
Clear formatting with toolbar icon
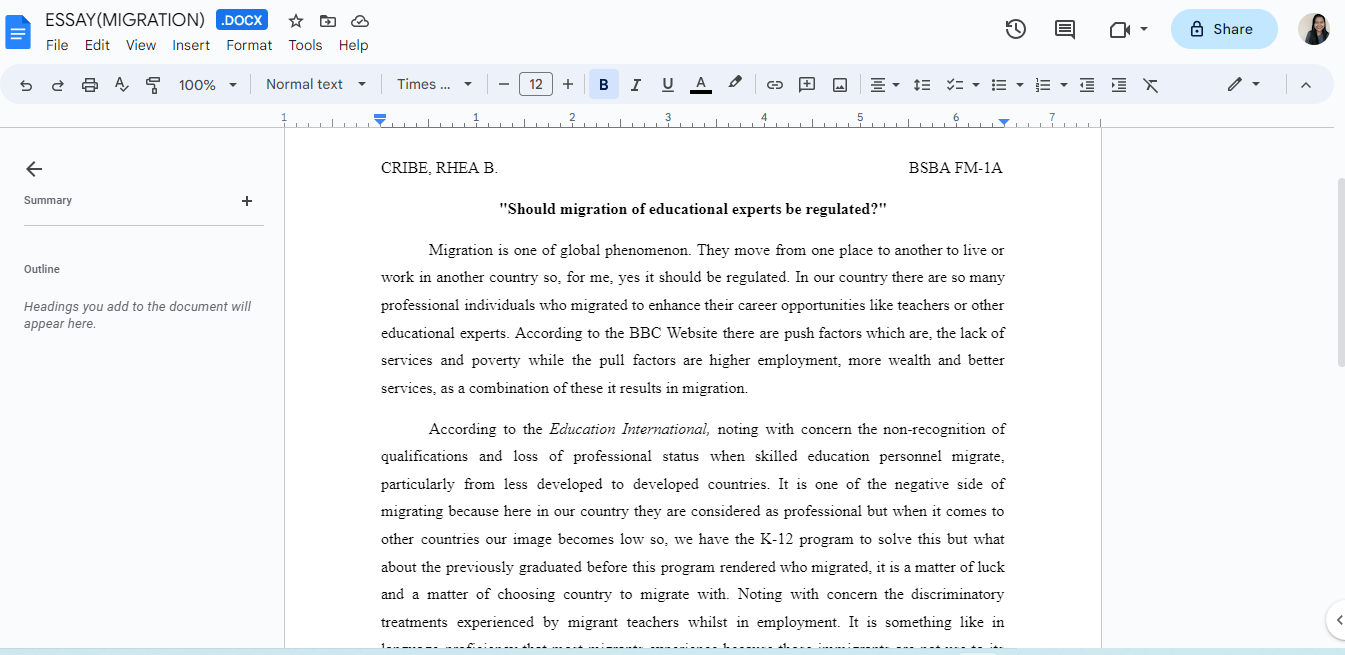(x=1150, y=84)
